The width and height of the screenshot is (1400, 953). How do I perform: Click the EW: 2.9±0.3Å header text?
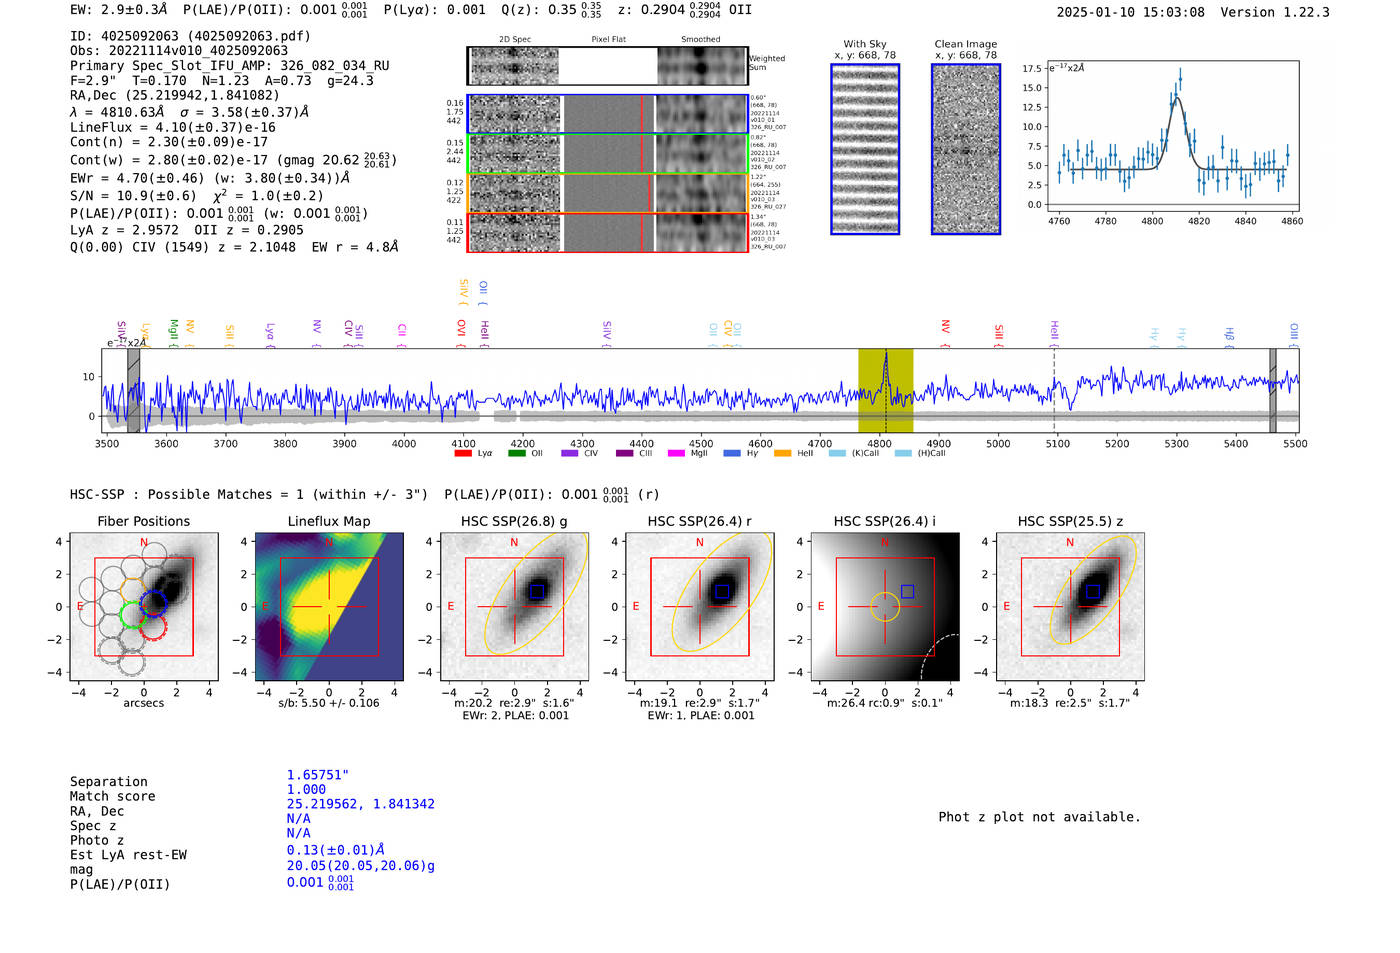(x=119, y=10)
